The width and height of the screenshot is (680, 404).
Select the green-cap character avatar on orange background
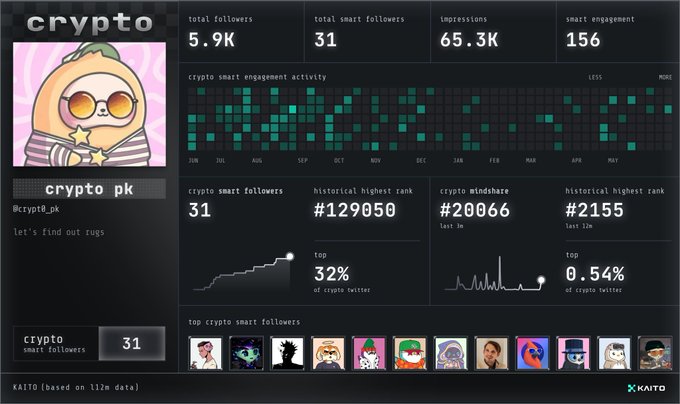(x=410, y=353)
